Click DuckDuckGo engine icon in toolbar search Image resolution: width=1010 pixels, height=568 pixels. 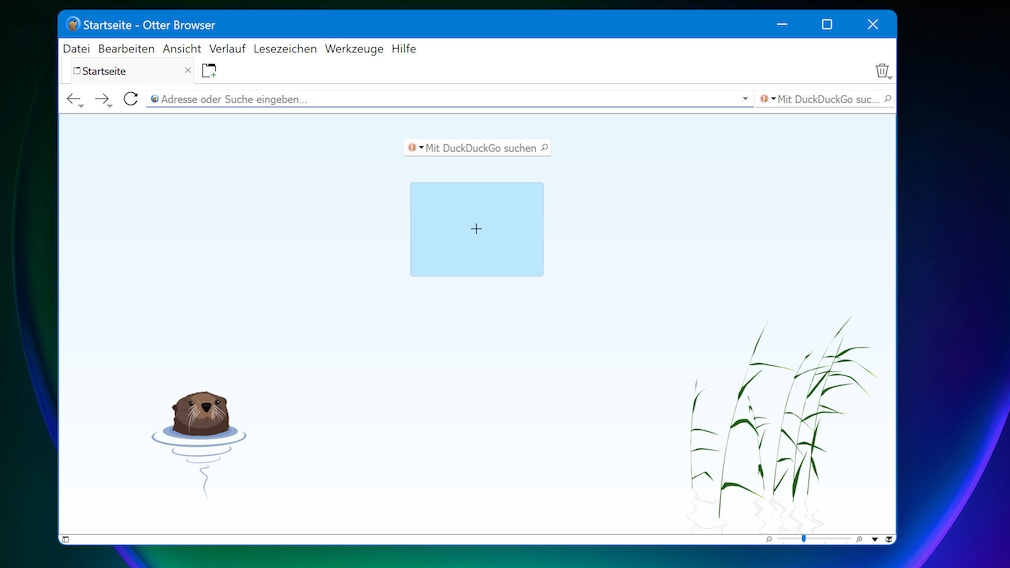[764, 99]
